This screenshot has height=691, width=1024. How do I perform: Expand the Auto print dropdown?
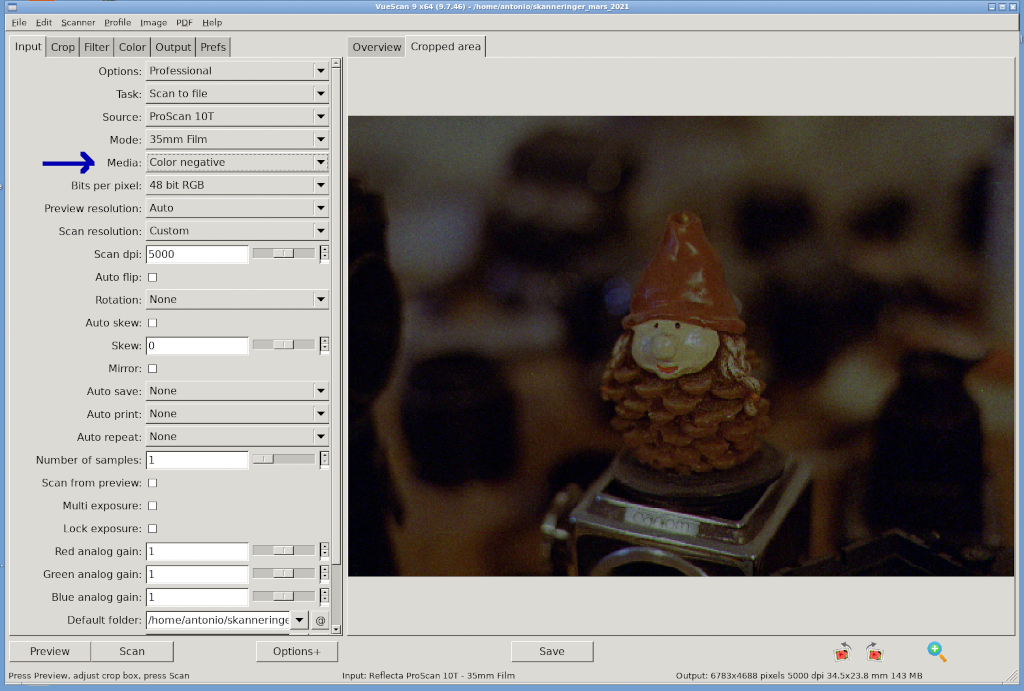click(236, 413)
